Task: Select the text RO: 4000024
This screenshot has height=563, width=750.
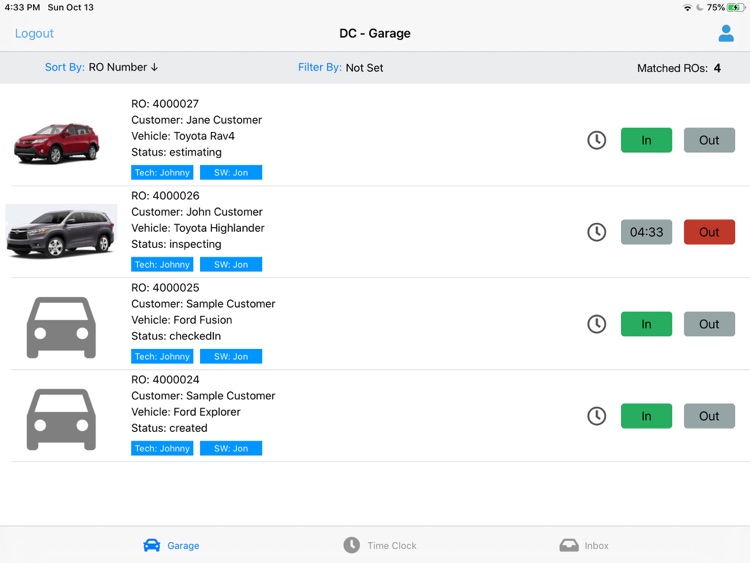Action: pos(165,379)
